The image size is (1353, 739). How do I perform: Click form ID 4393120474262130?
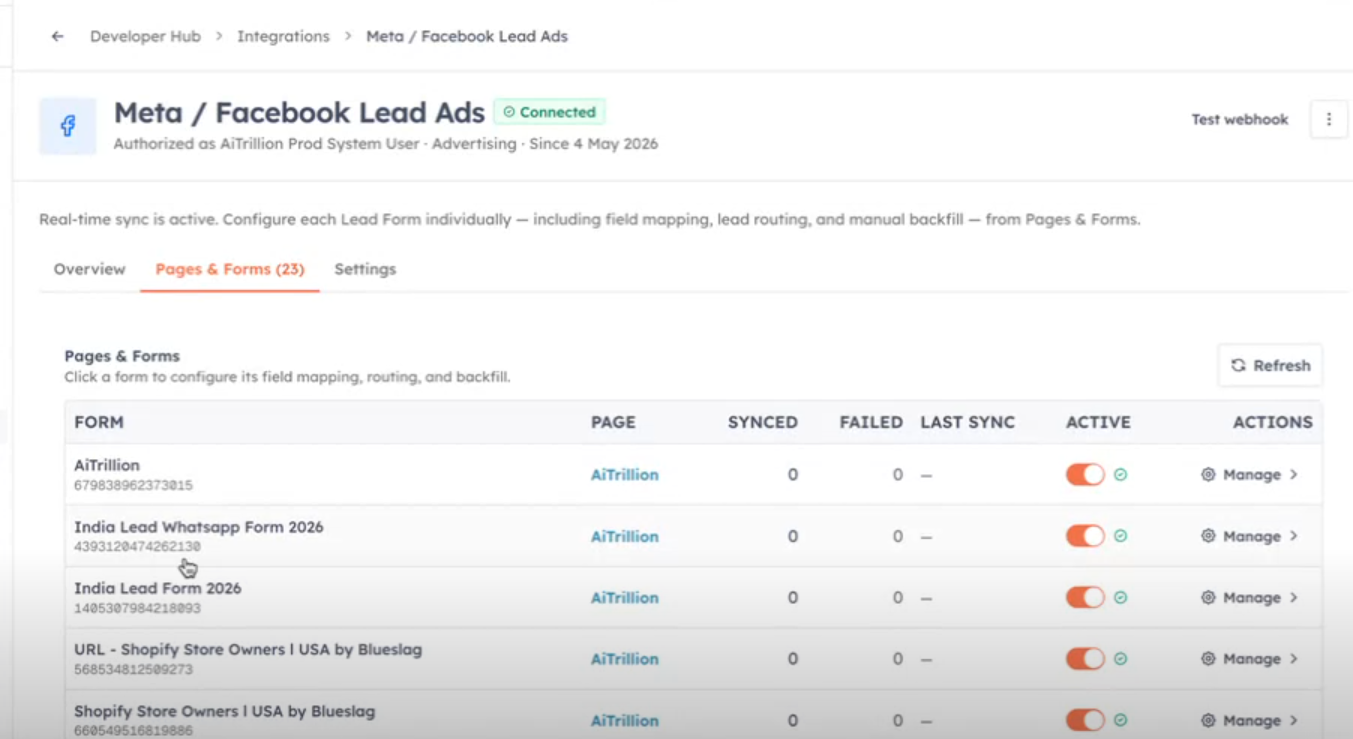[137, 547]
